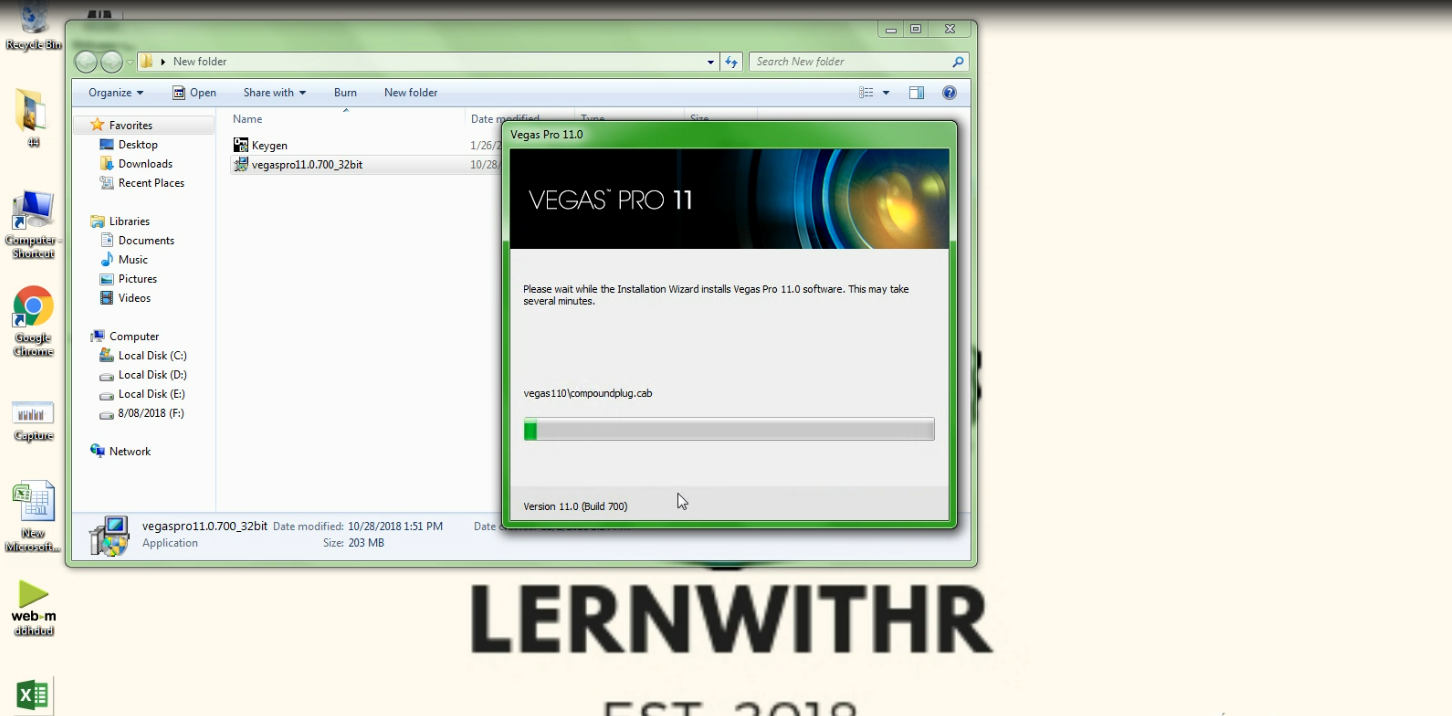
Task: Open the Pictures library
Action: click(x=138, y=279)
